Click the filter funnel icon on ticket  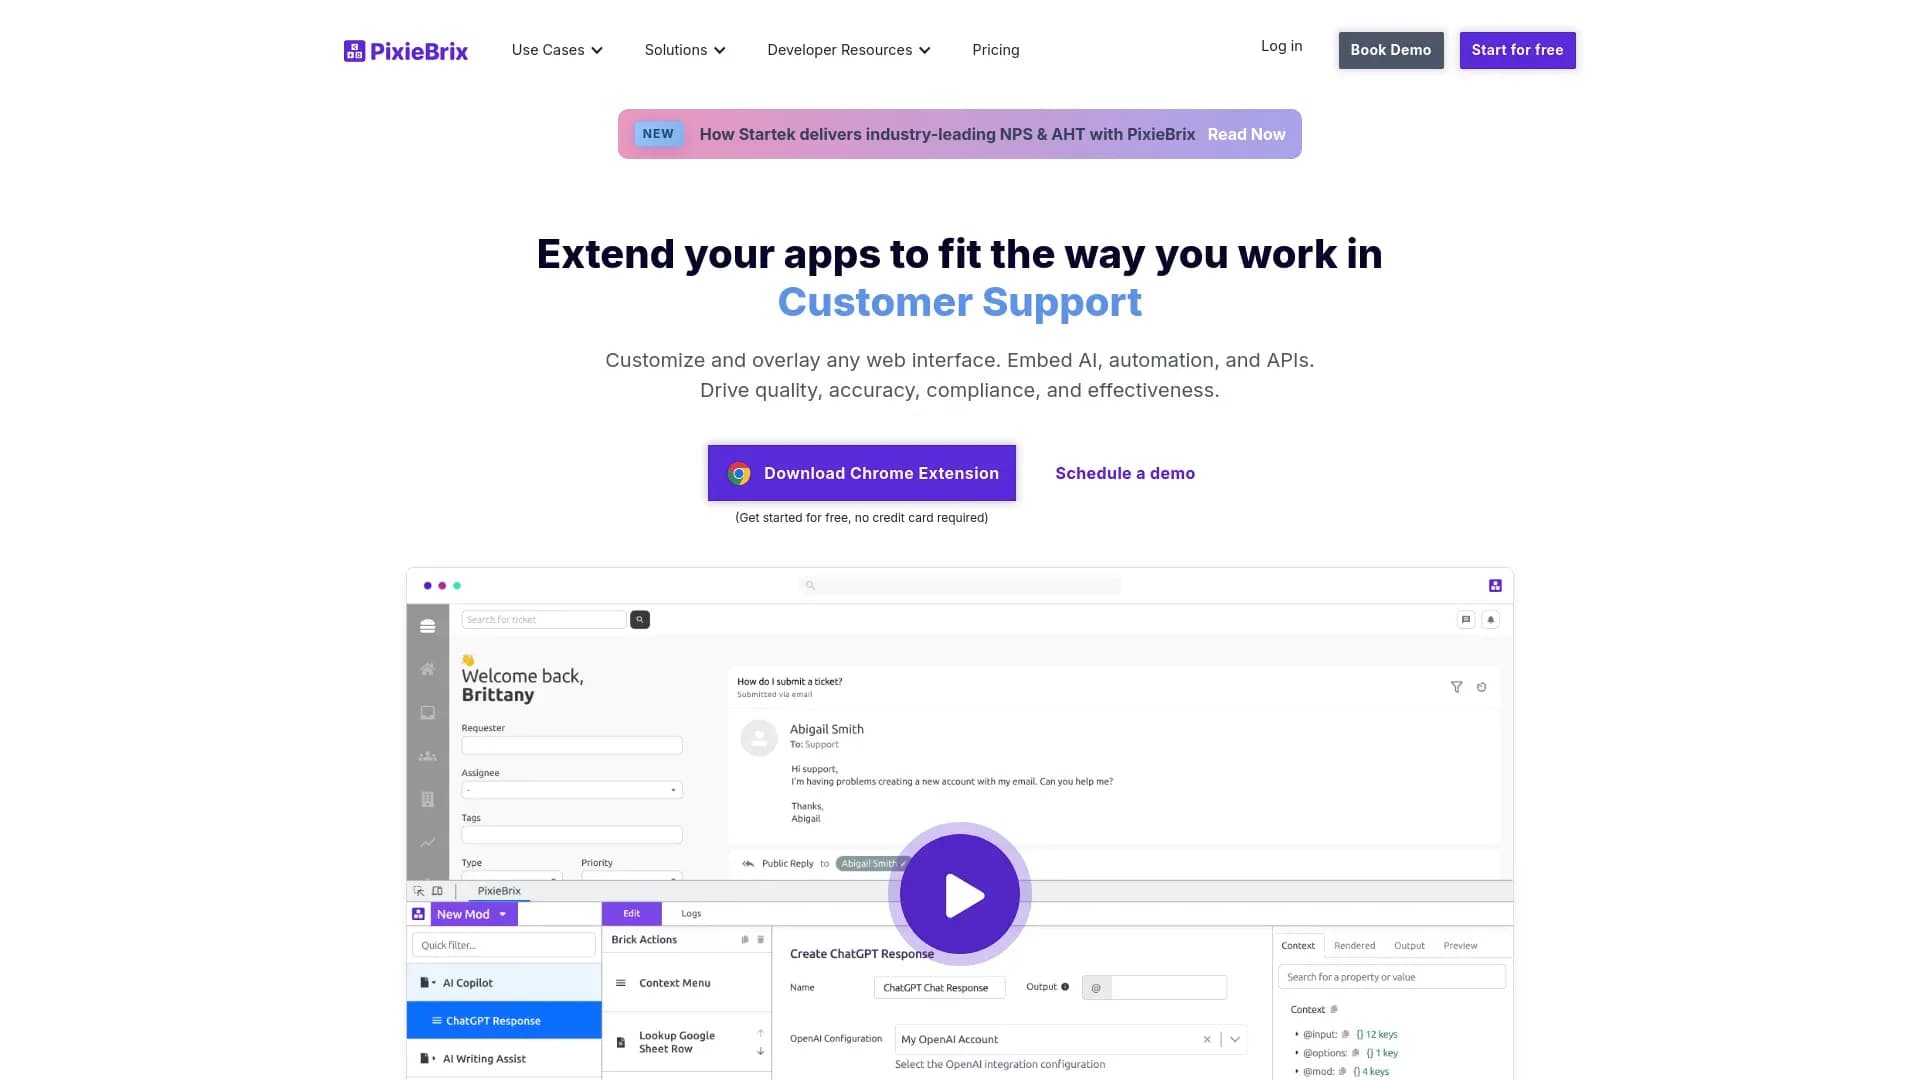pyautogui.click(x=1457, y=687)
